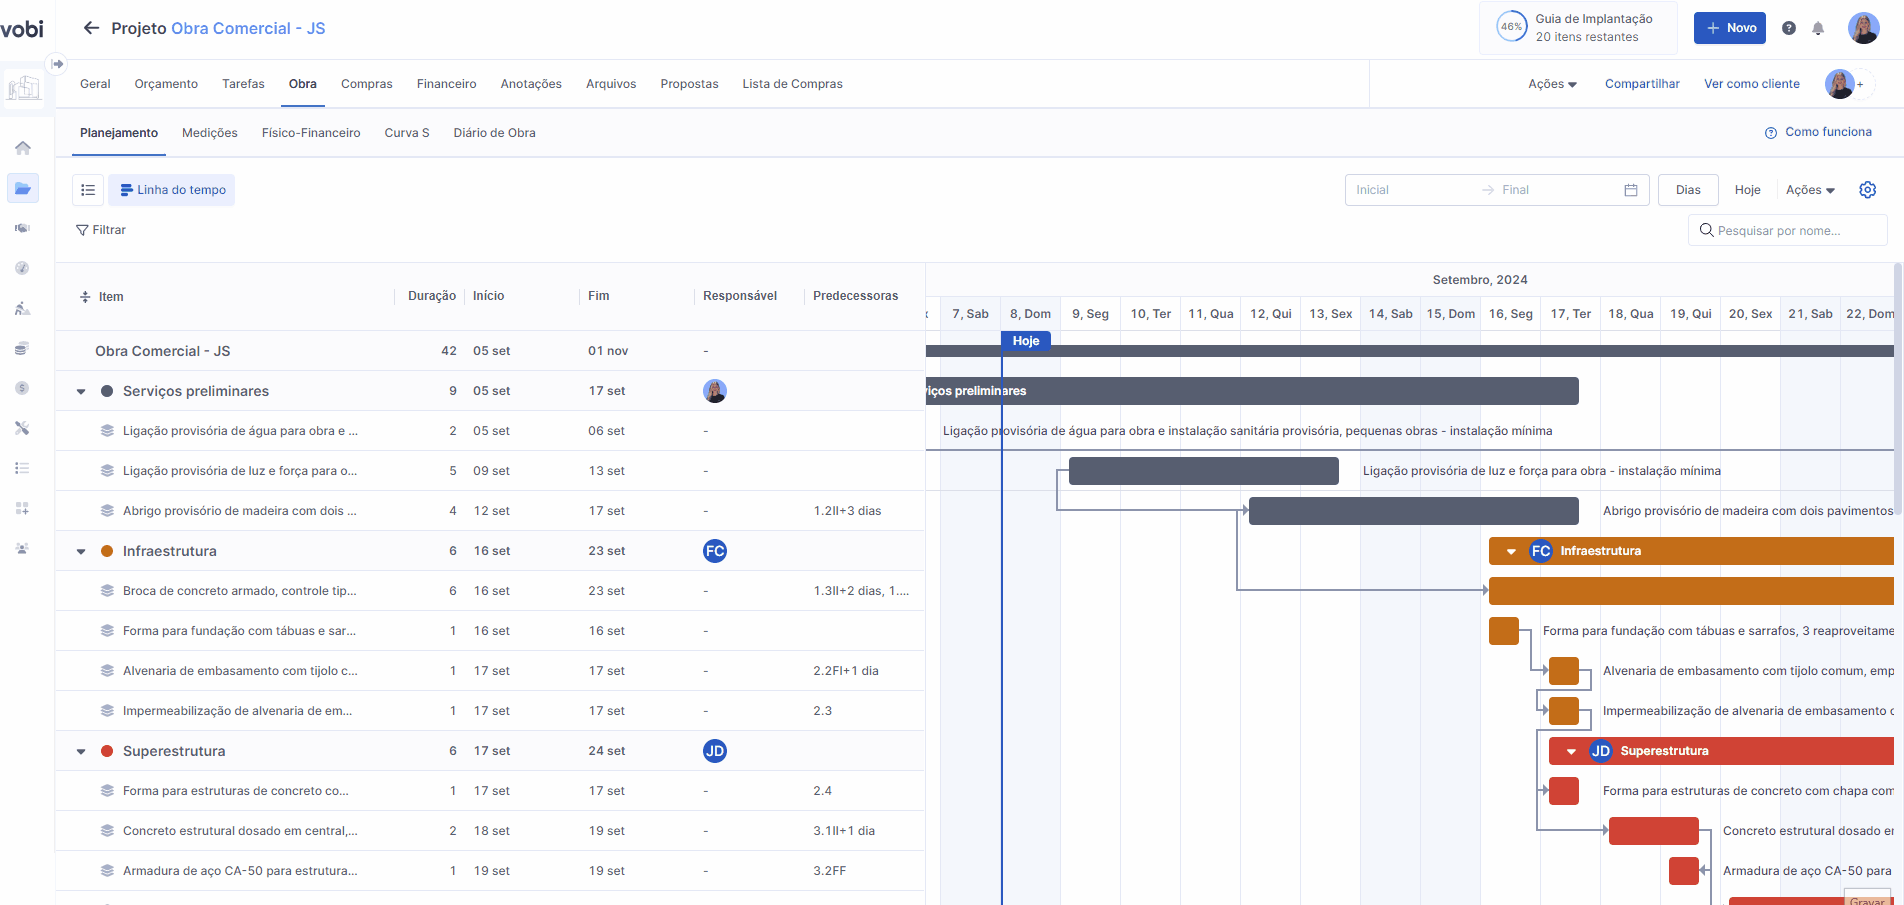The height and width of the screenshot is (905, 1904).
Task: Click the home icon in sidebar
Action: 22,148
